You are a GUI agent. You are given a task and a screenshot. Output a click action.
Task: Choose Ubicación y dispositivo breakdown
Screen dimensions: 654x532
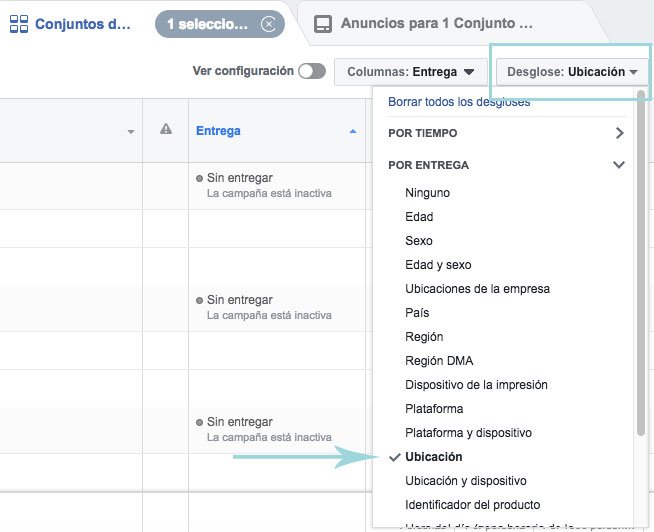(x=466, y=481)
